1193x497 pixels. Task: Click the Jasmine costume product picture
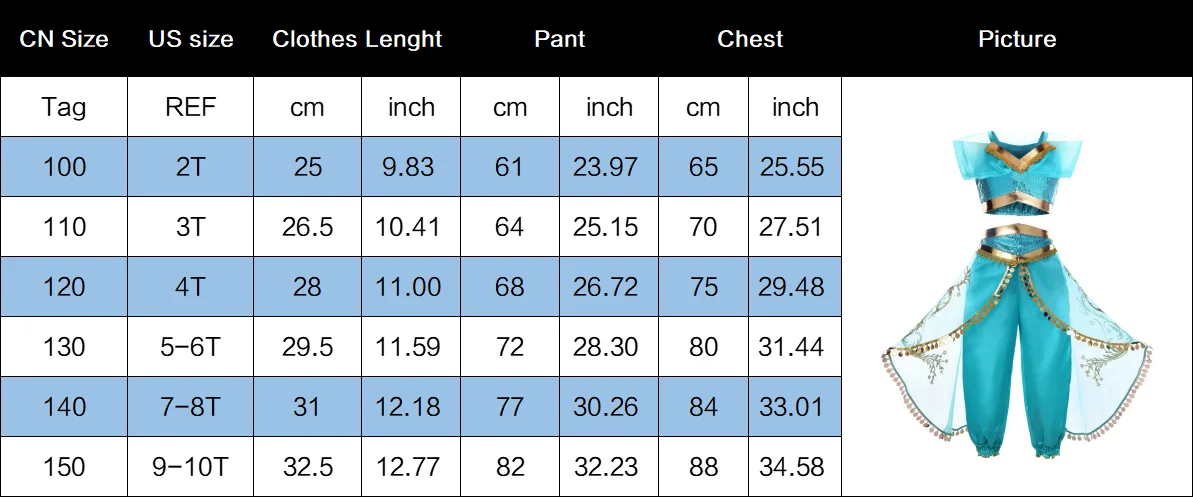pyautogui.click(x=1016, y=295)
